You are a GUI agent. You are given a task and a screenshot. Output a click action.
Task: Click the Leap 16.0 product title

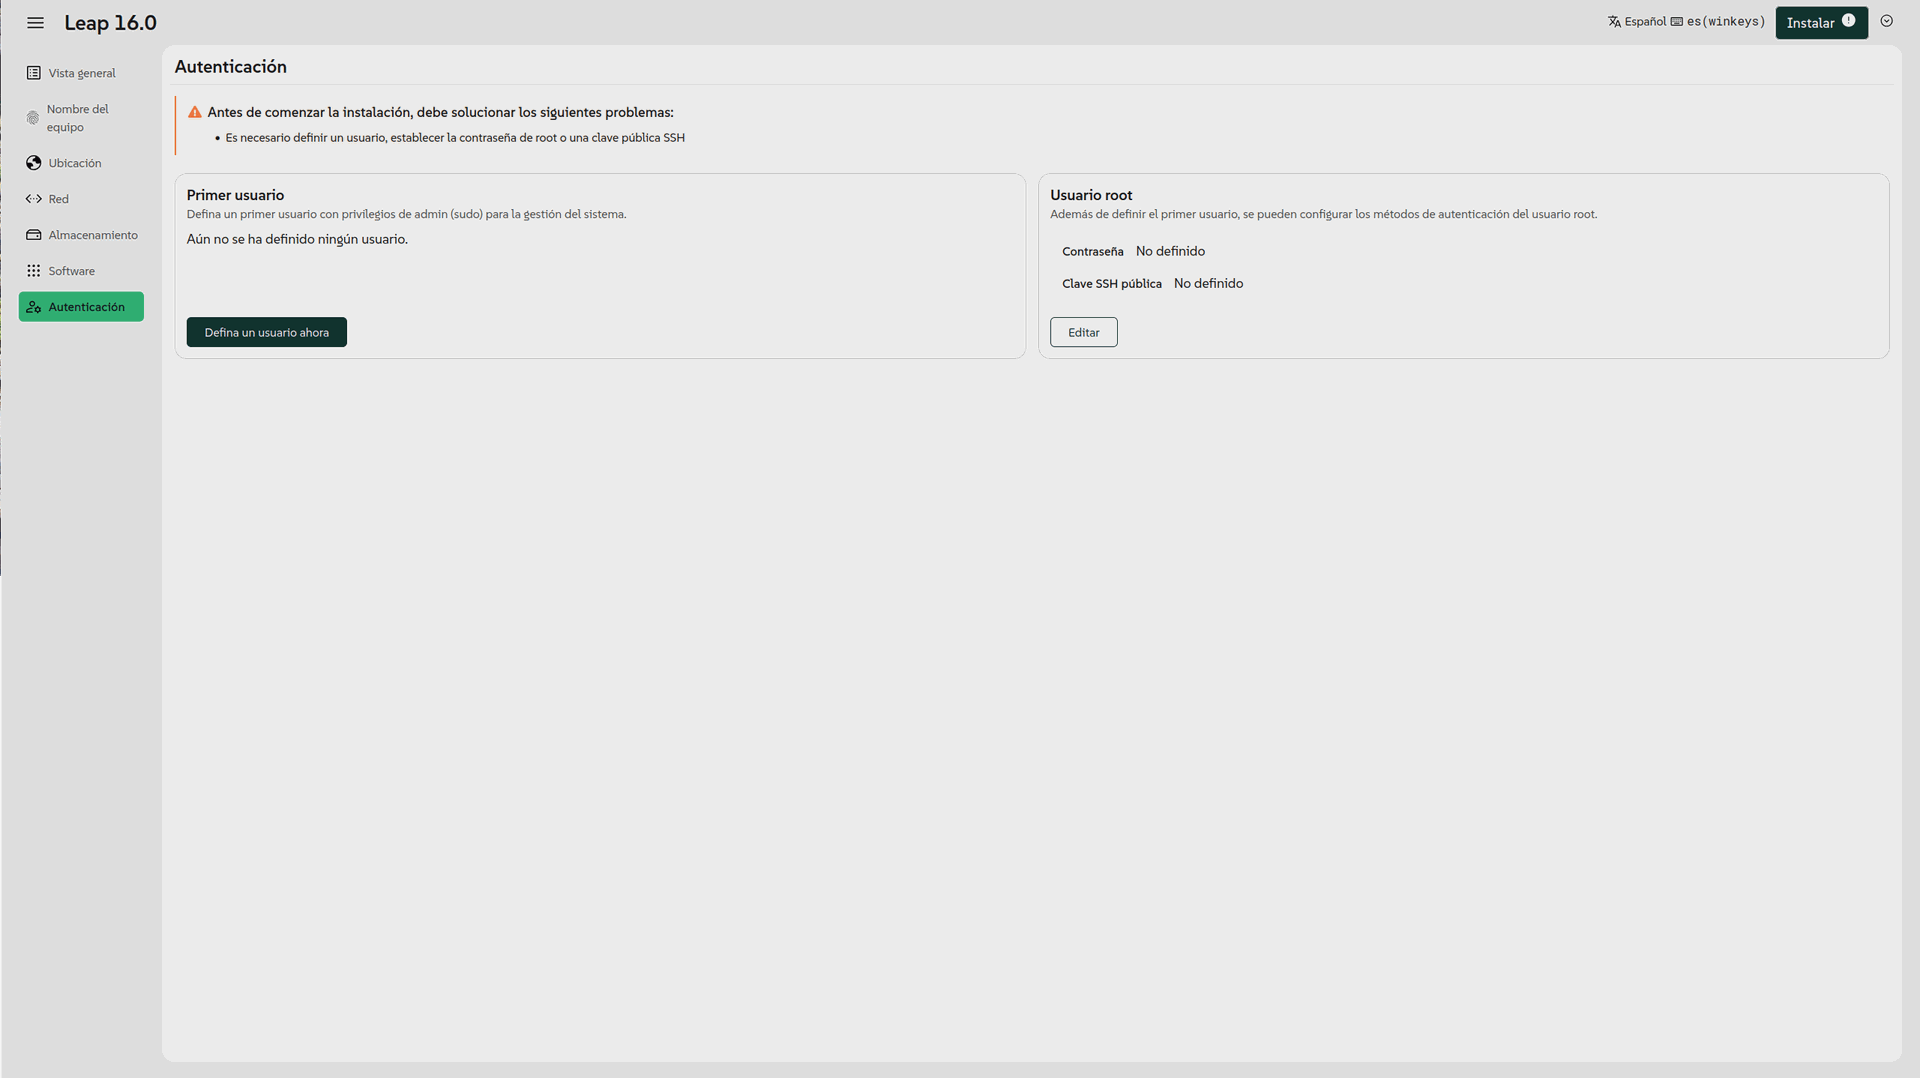110,23
